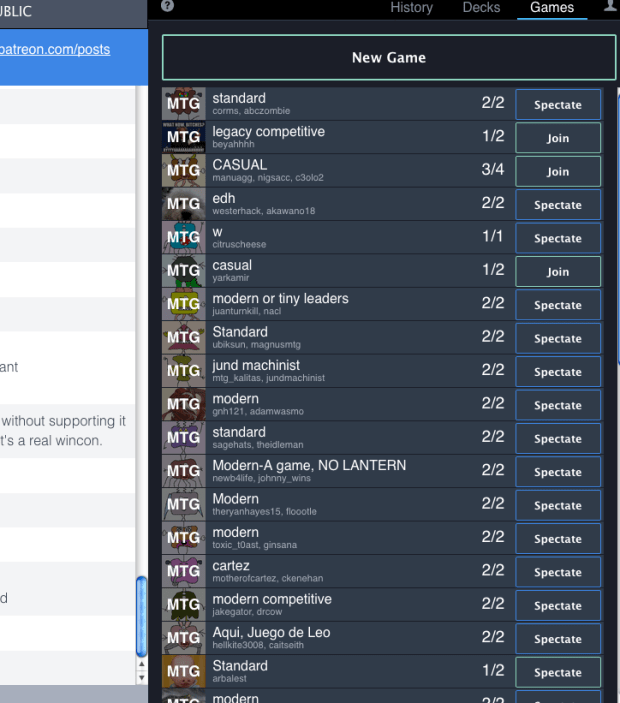This screenshot has width=620, height=703.
Task: Click MTG avatar of the cartez game
Action: (184, 571)
